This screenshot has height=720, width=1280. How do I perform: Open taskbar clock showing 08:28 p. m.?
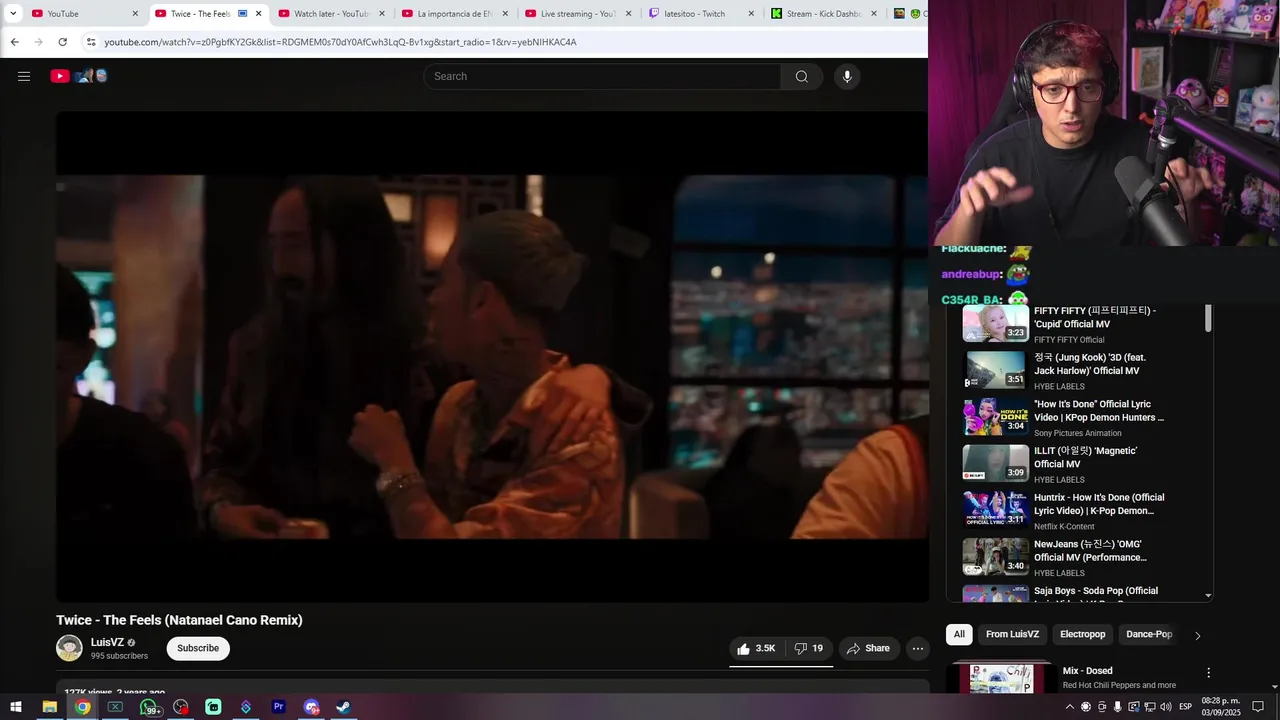[x=1221, y=707]
